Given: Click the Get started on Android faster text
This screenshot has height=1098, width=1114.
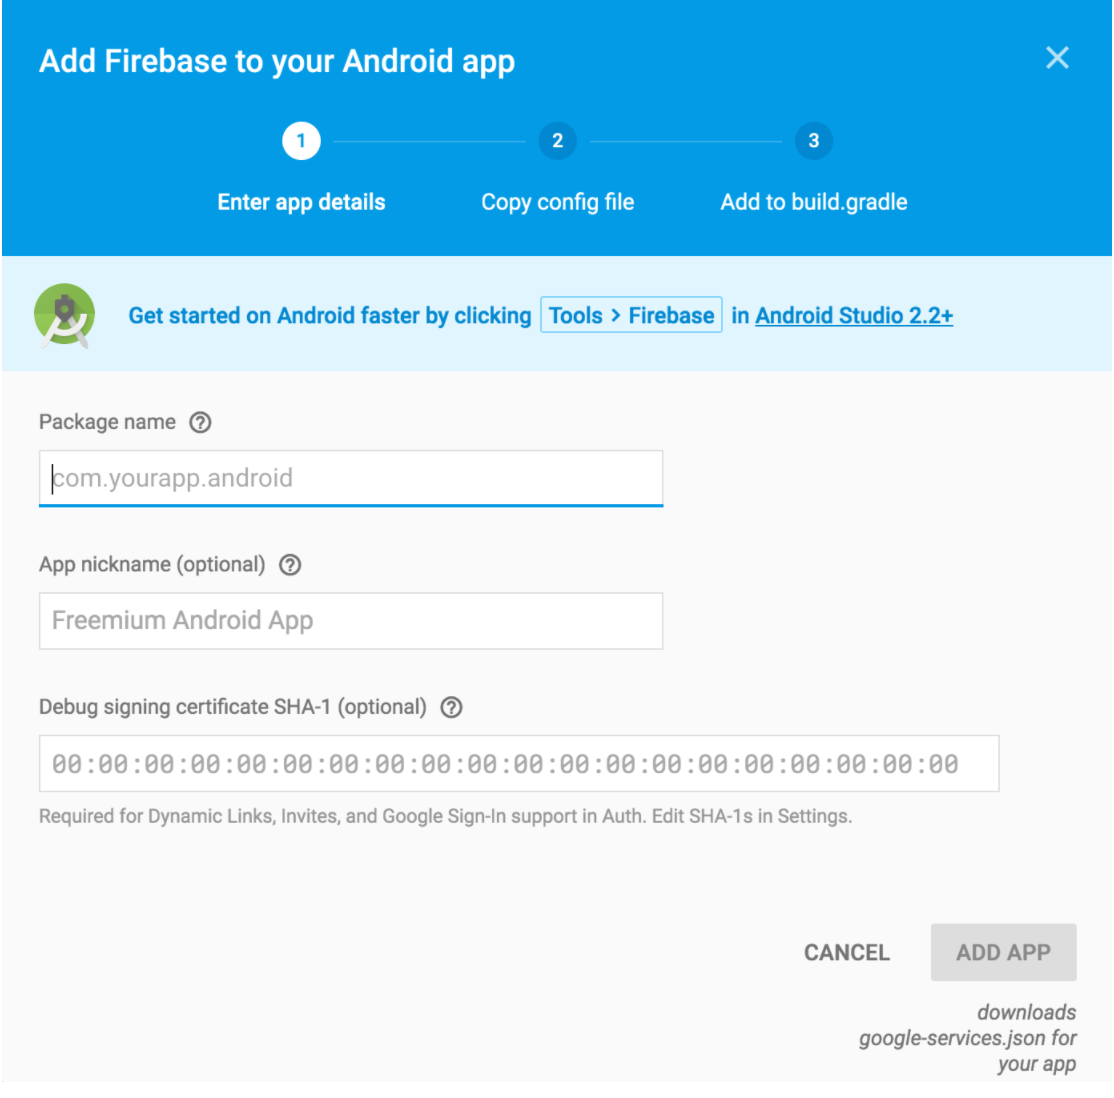Looking at the screenshot, I should [x=330, y=316].
